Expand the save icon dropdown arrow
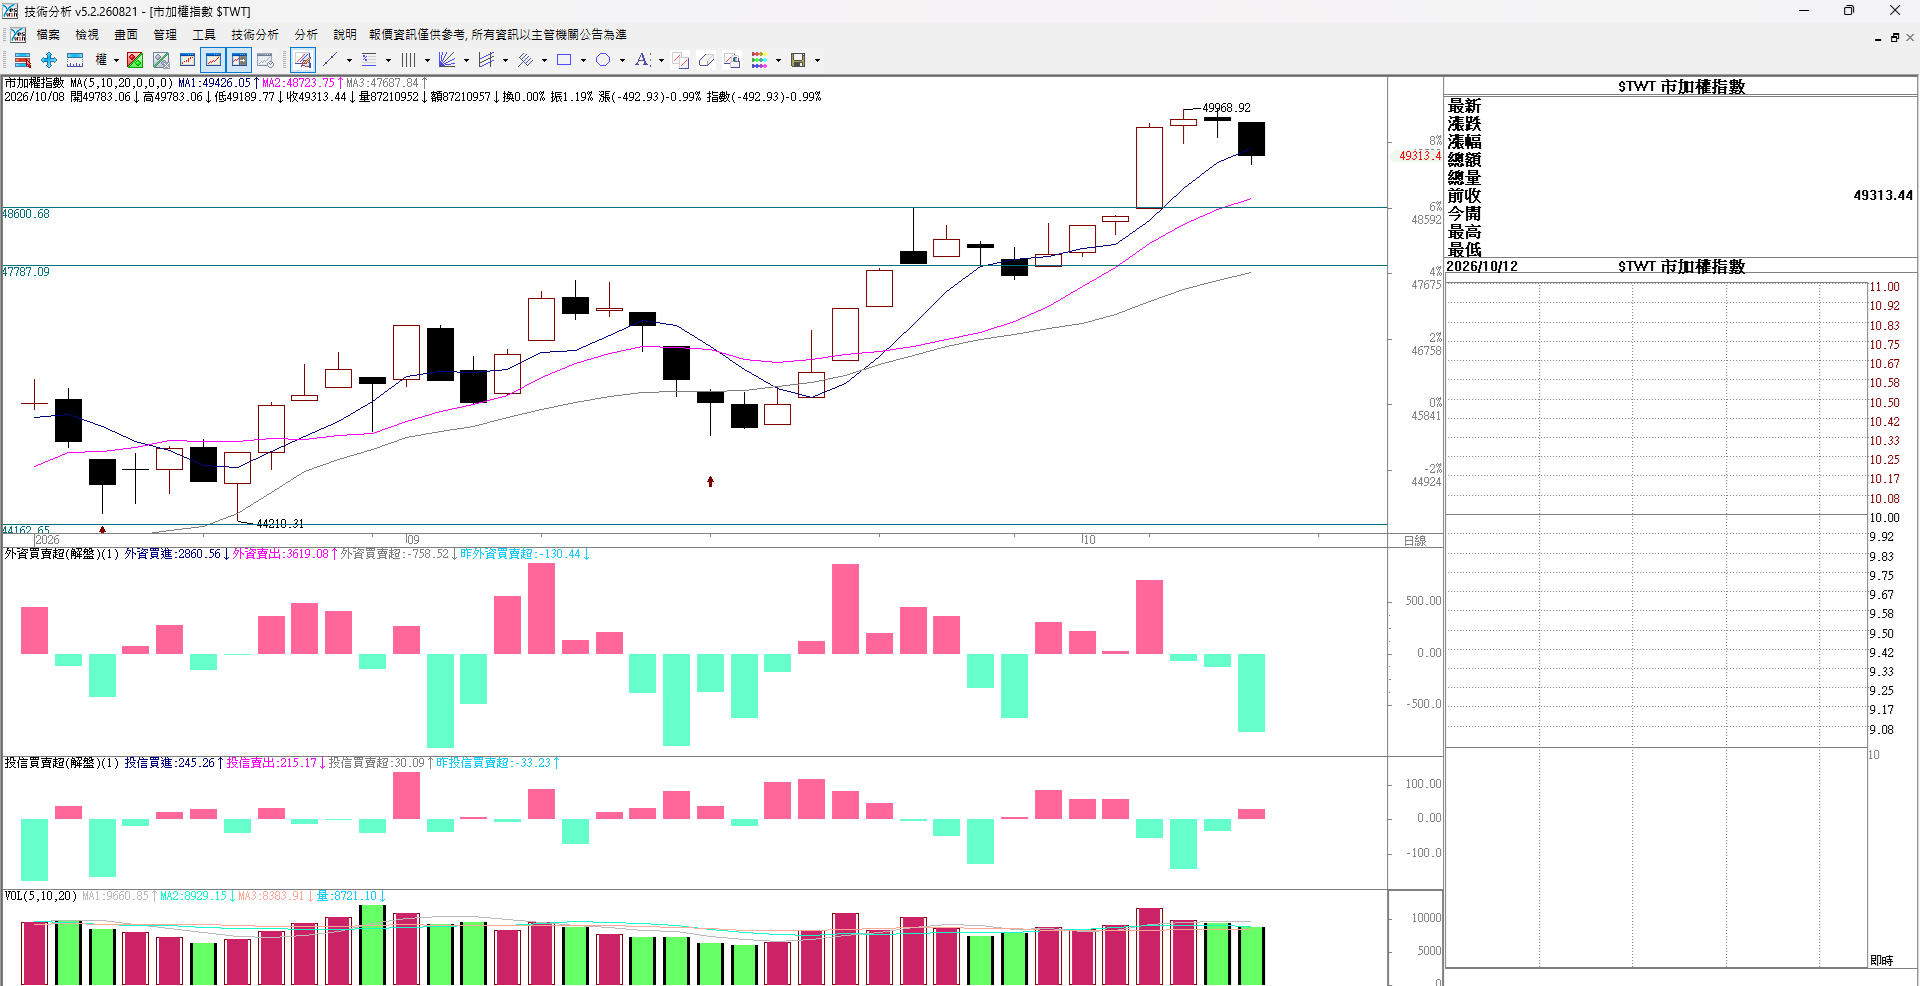 click(817, 60)
